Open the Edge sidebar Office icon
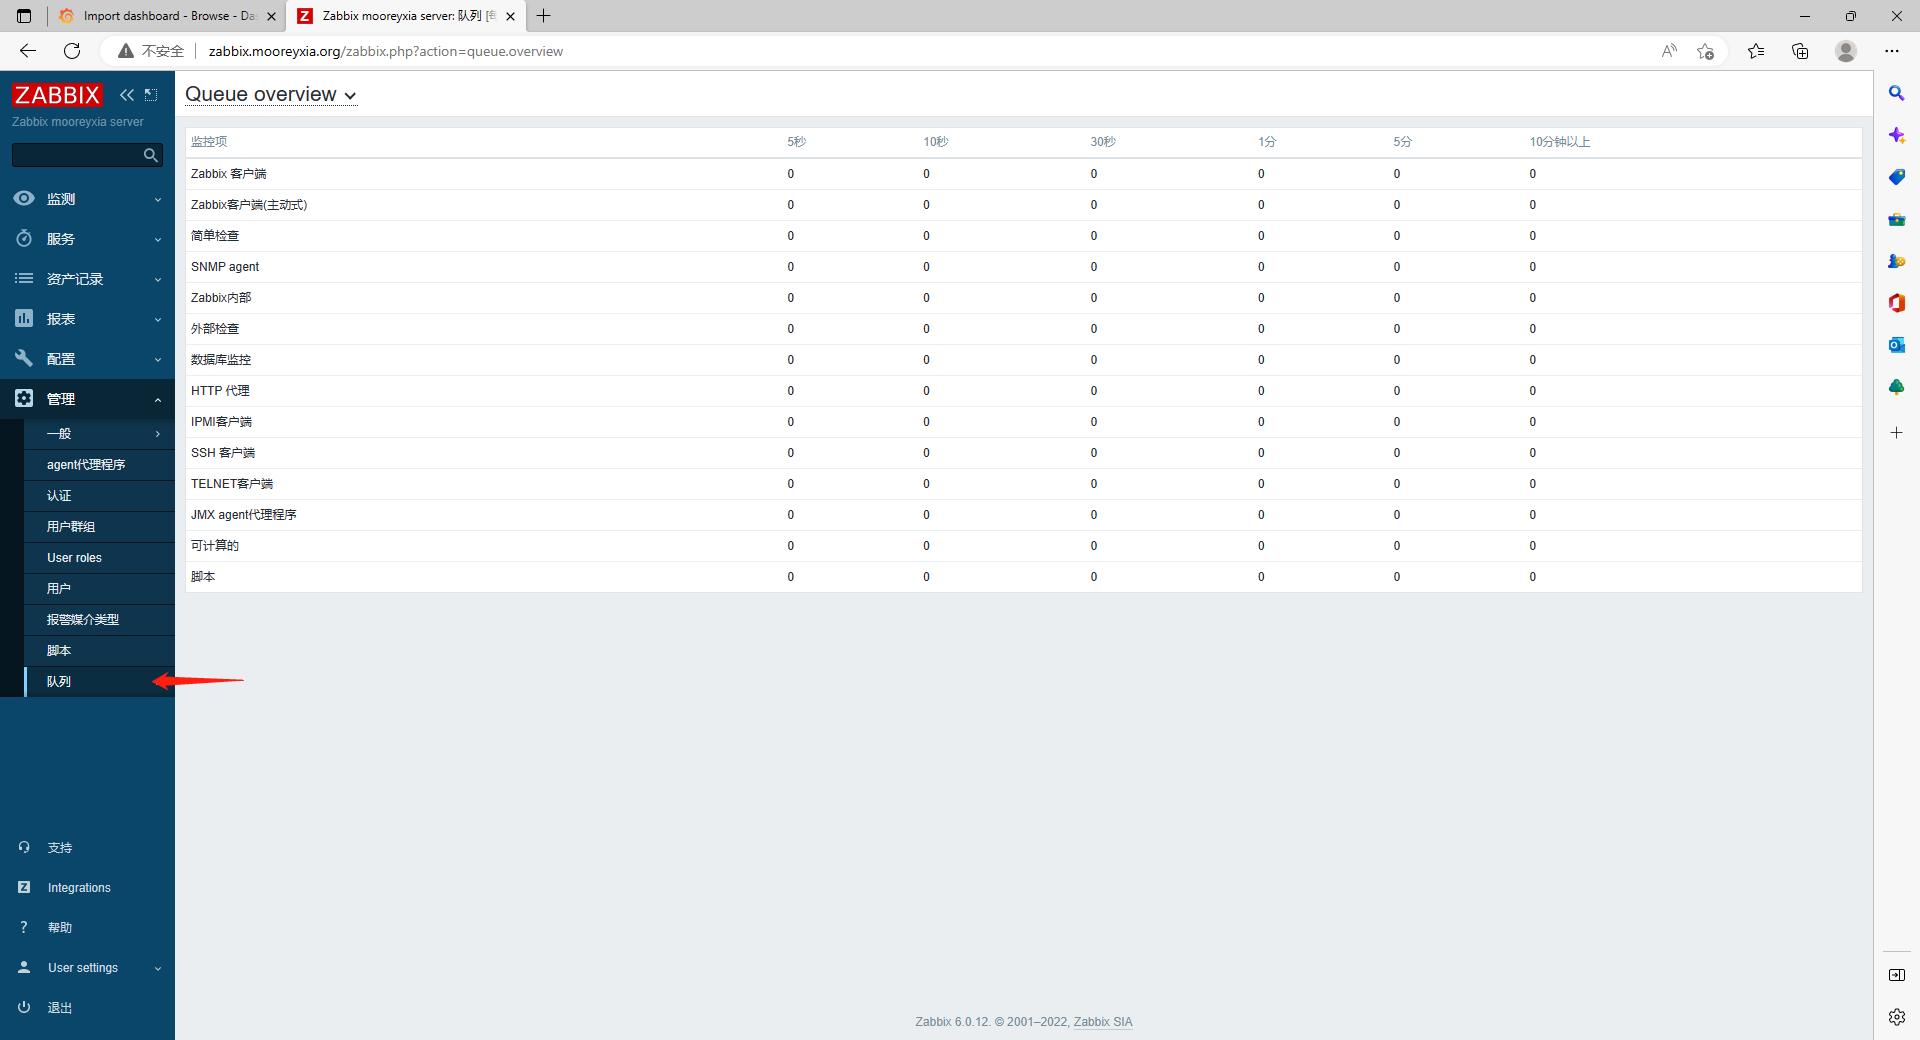 [x=1896, y=303]
